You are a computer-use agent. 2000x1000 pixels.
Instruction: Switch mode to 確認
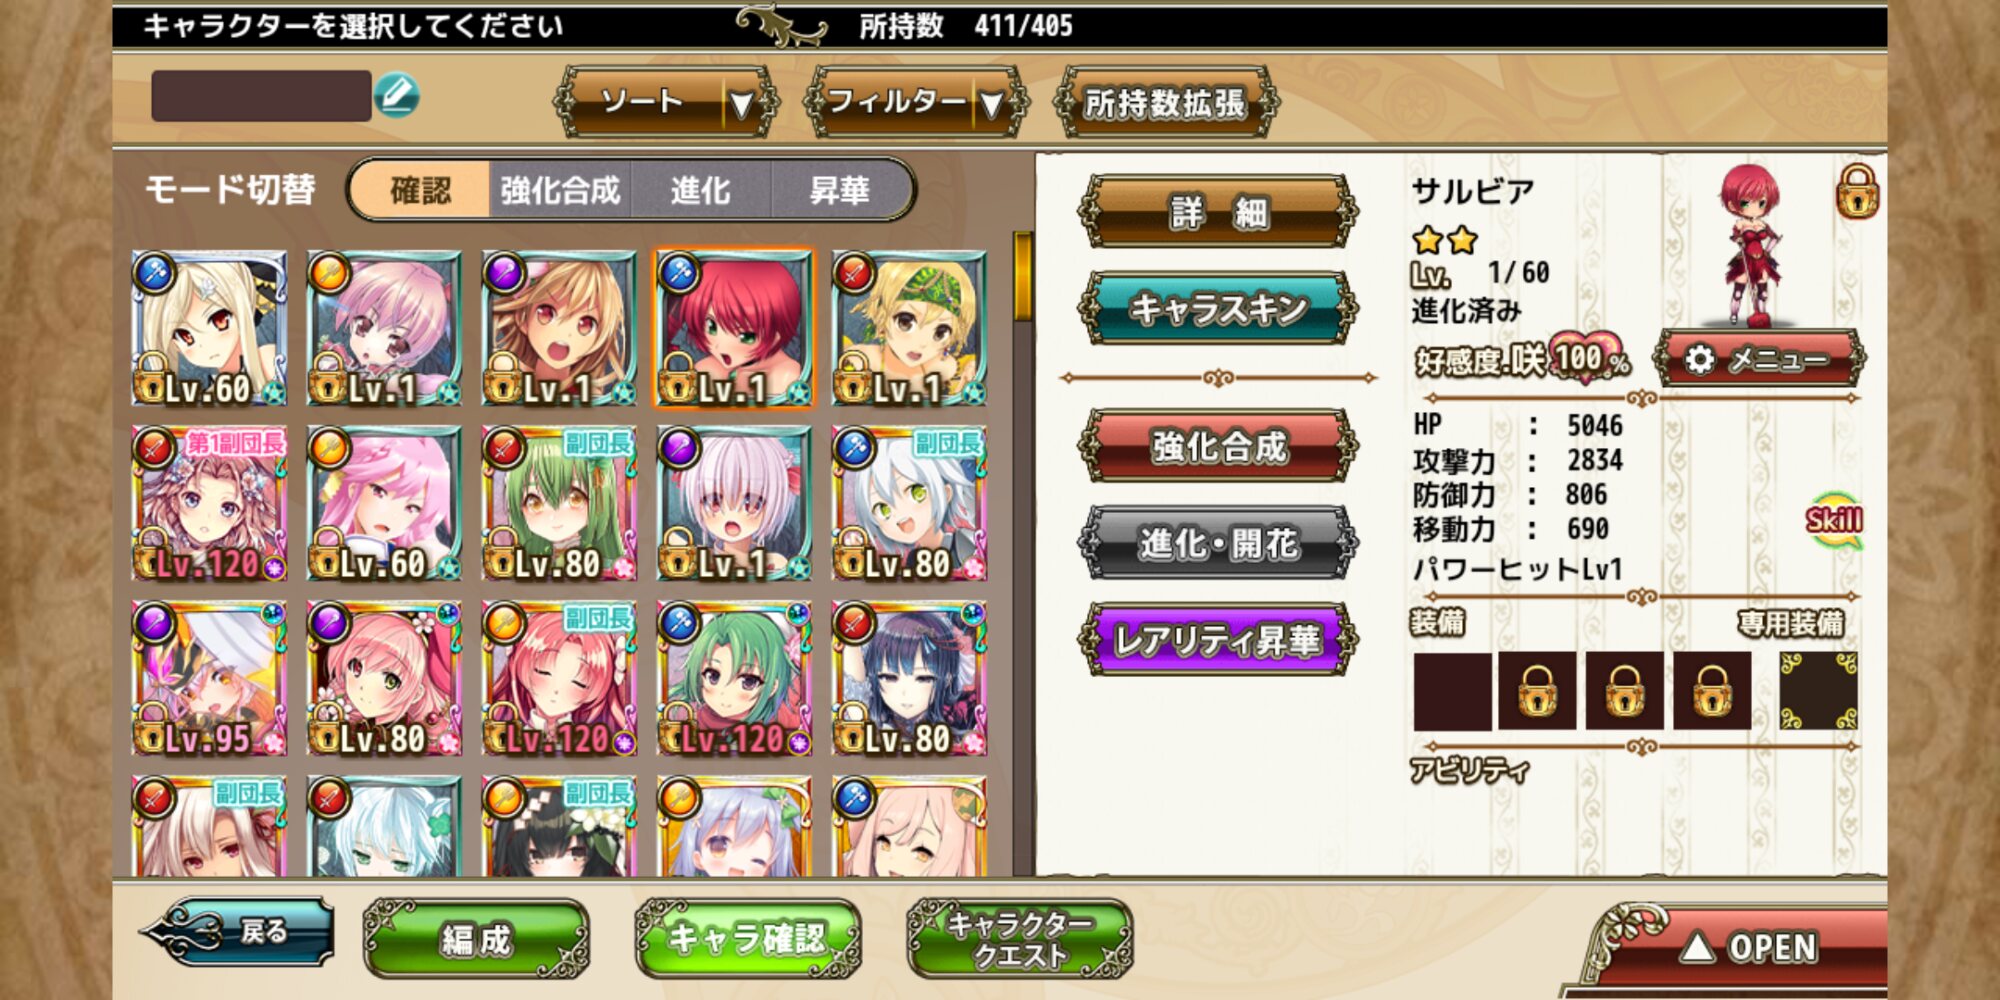[420, 190]
